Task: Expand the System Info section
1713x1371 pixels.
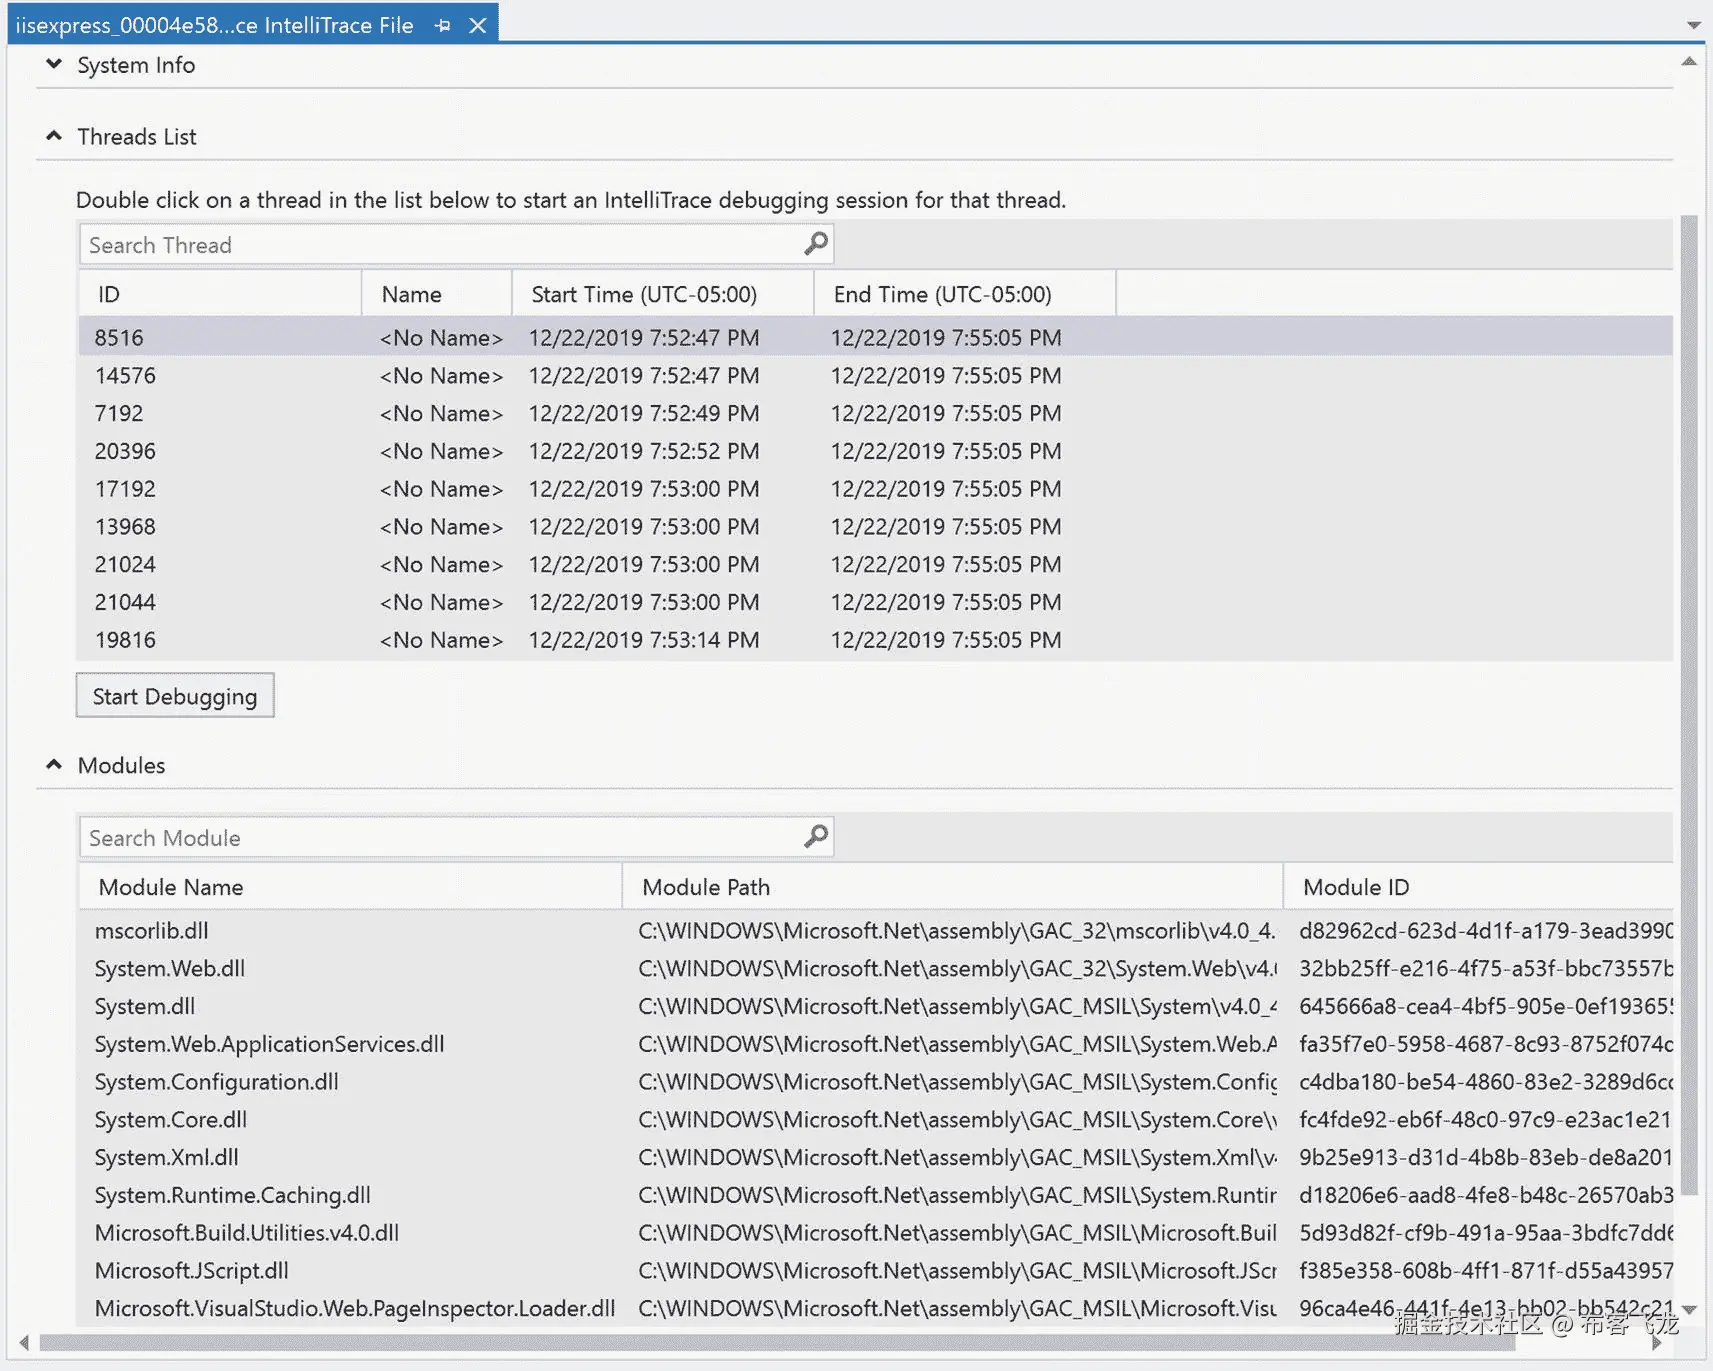Action: click(x=54, y=65)
